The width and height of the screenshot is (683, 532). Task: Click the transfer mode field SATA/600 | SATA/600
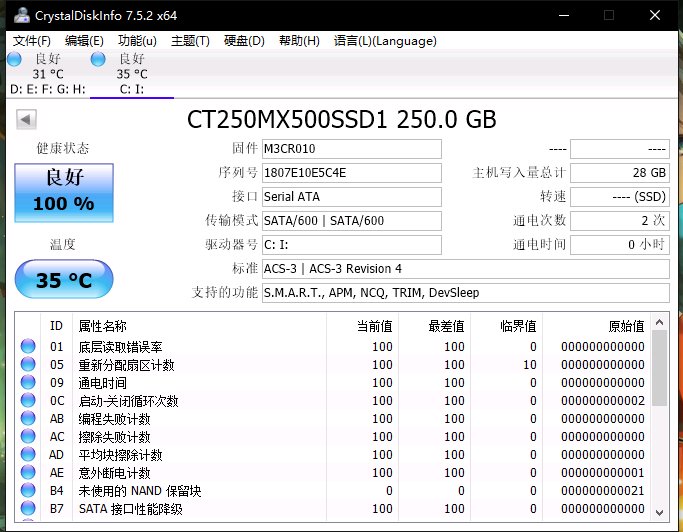click(352, 221)
